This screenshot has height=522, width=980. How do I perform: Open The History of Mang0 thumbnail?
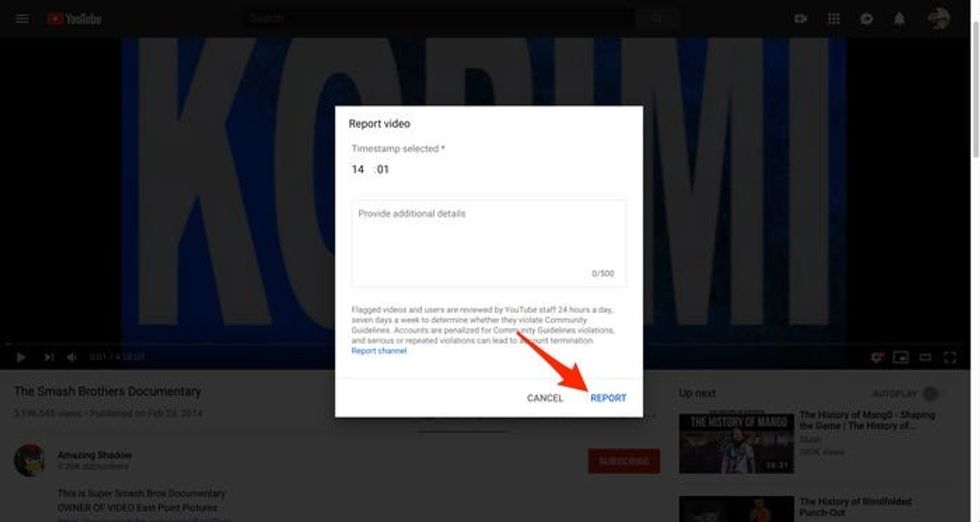point(736,441)
